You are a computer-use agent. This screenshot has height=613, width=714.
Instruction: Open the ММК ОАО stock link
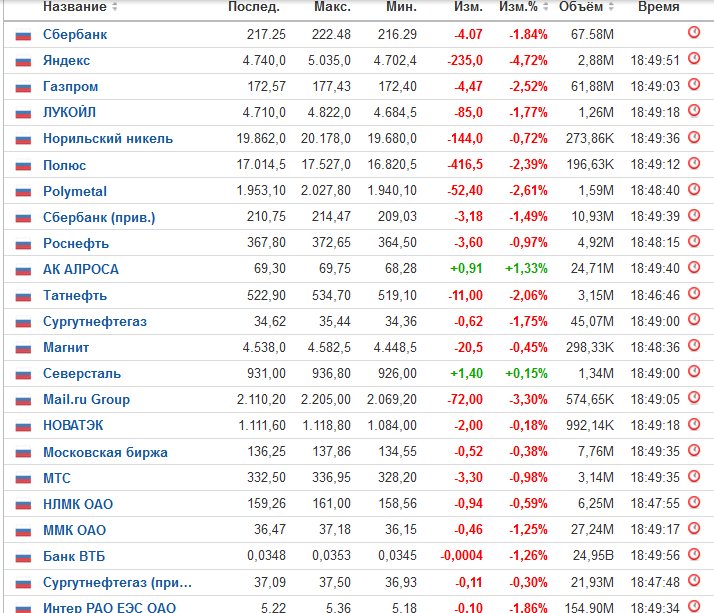pyautogui.click(x=75, y=530)
